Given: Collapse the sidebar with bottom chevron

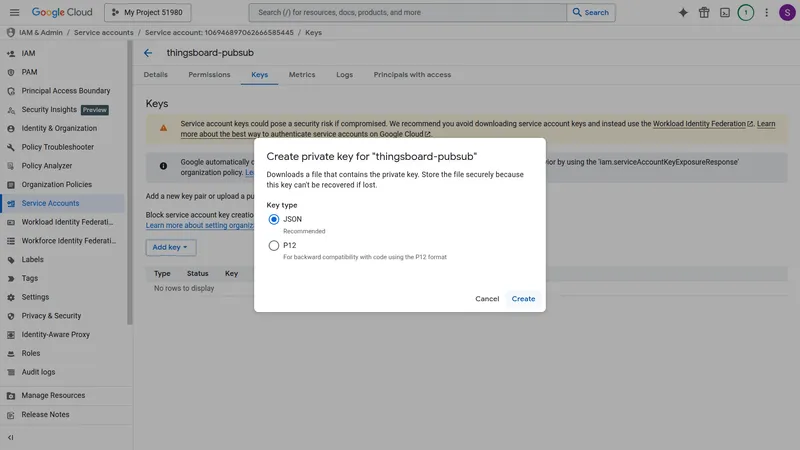Looking at the screenshot, I should (x=11, y=437).
